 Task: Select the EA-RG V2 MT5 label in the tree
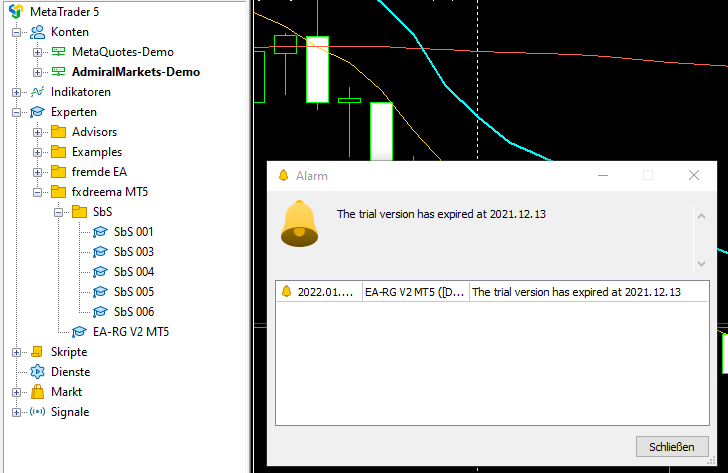pos(131,331)
